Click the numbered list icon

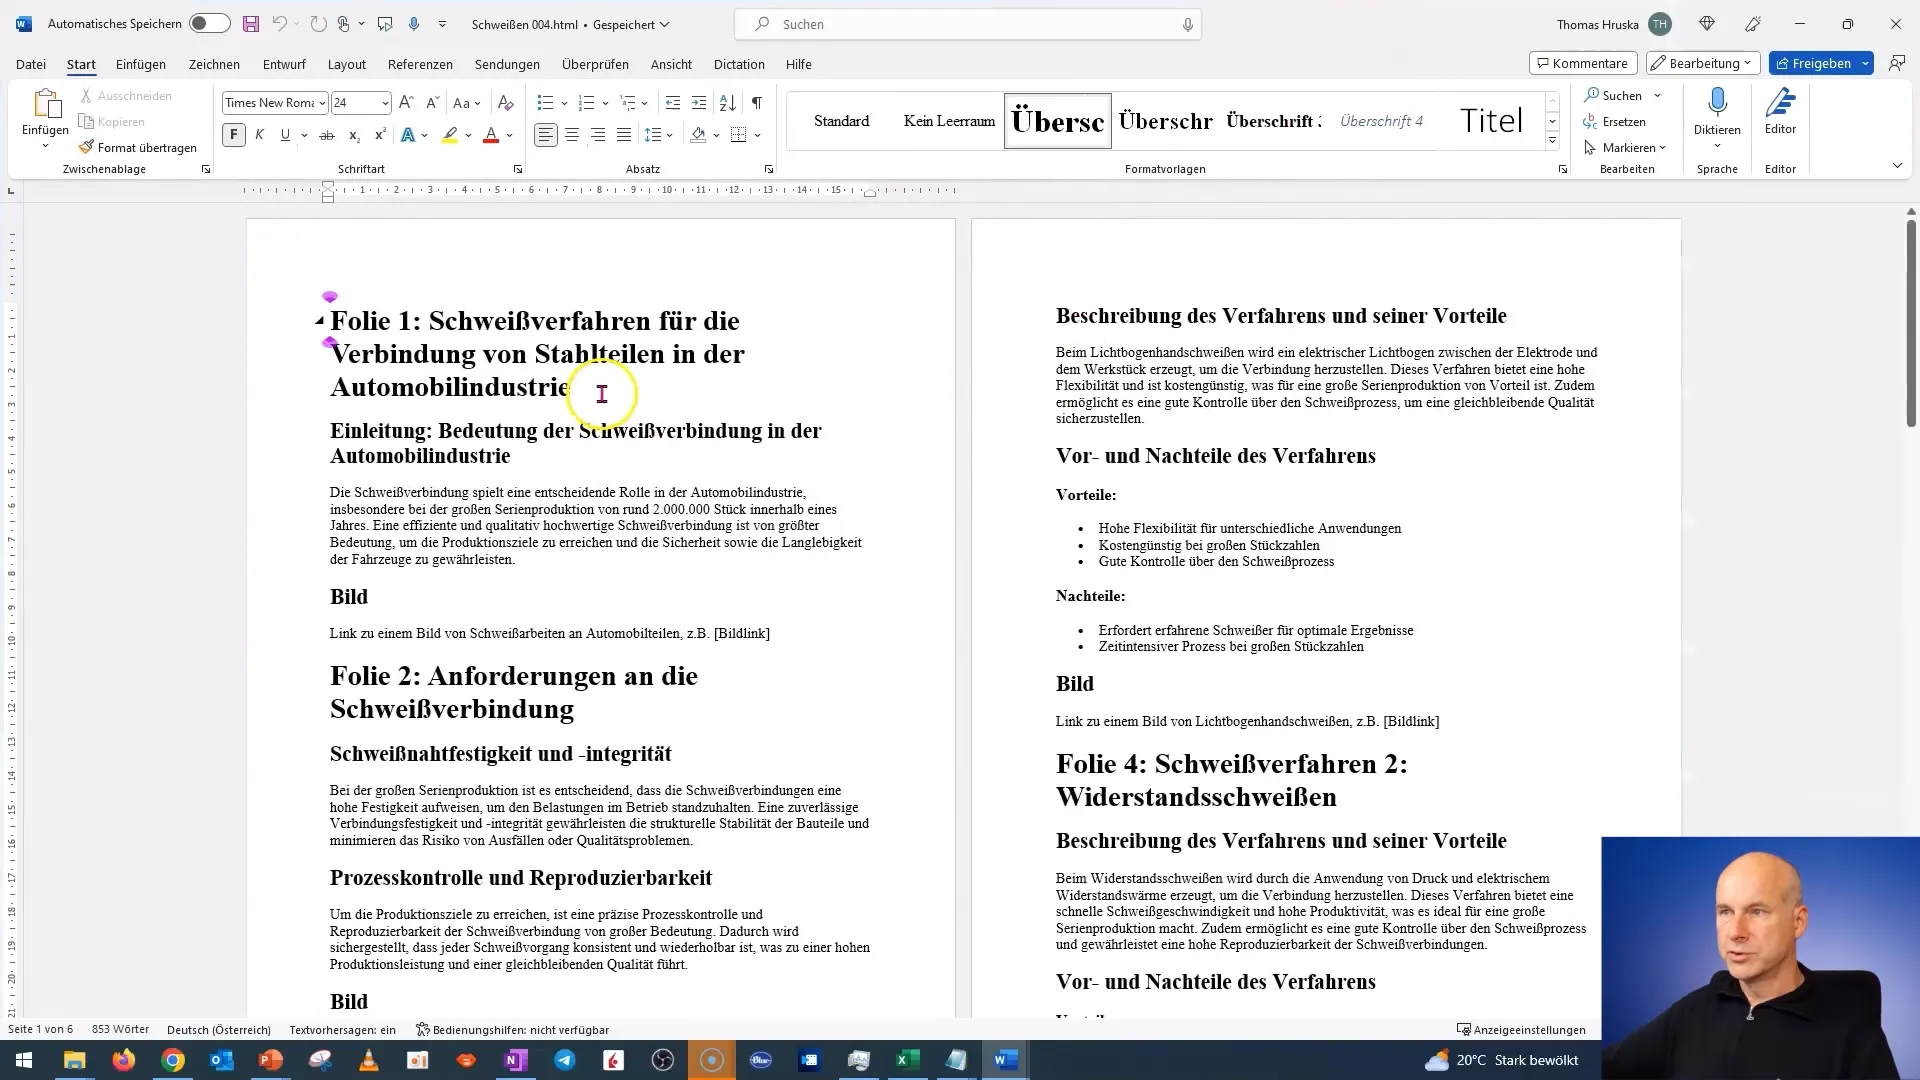[587, 103]
